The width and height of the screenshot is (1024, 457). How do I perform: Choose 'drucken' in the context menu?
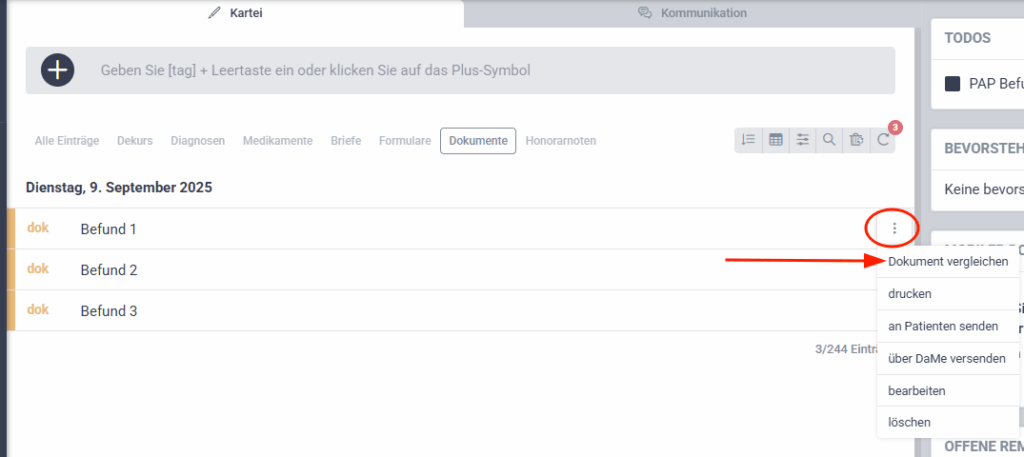(x=909, y=294)
